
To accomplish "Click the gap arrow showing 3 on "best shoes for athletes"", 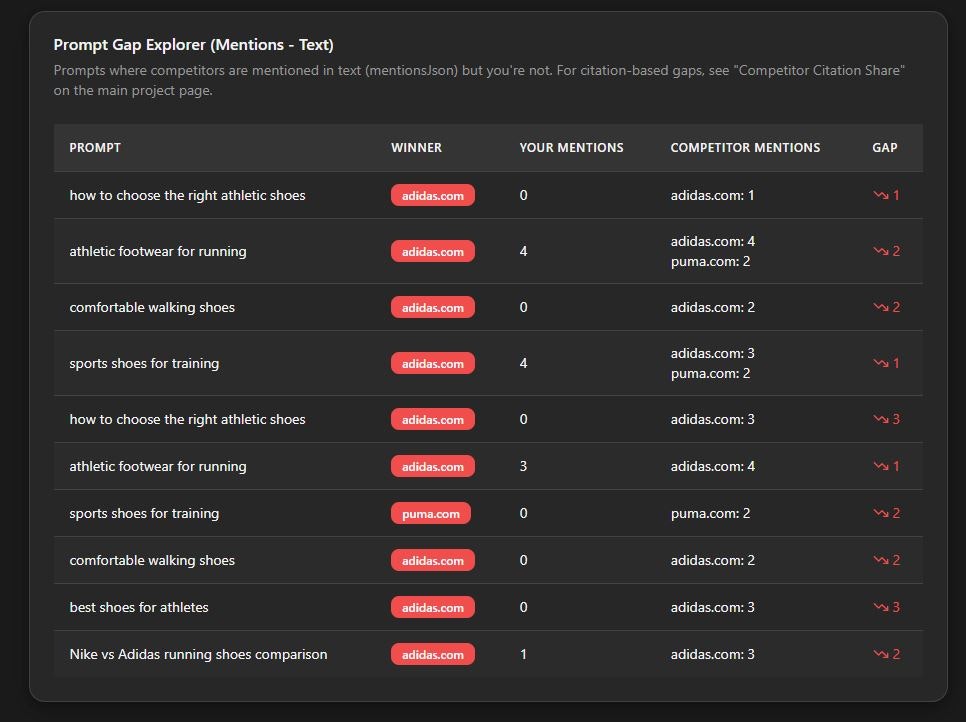I will click(884, 607).
